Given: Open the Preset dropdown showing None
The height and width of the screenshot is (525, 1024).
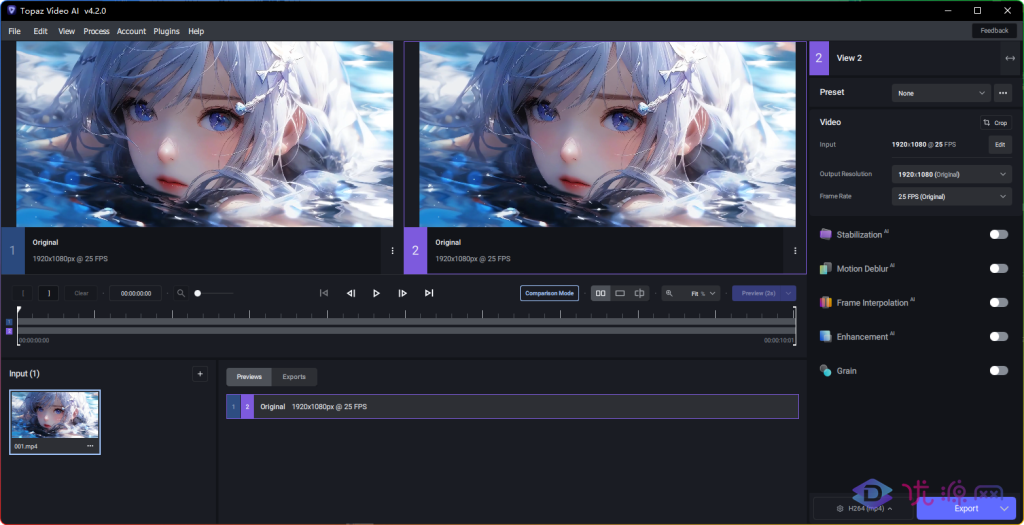Looking at the screenshot, I should click(941, 93).
